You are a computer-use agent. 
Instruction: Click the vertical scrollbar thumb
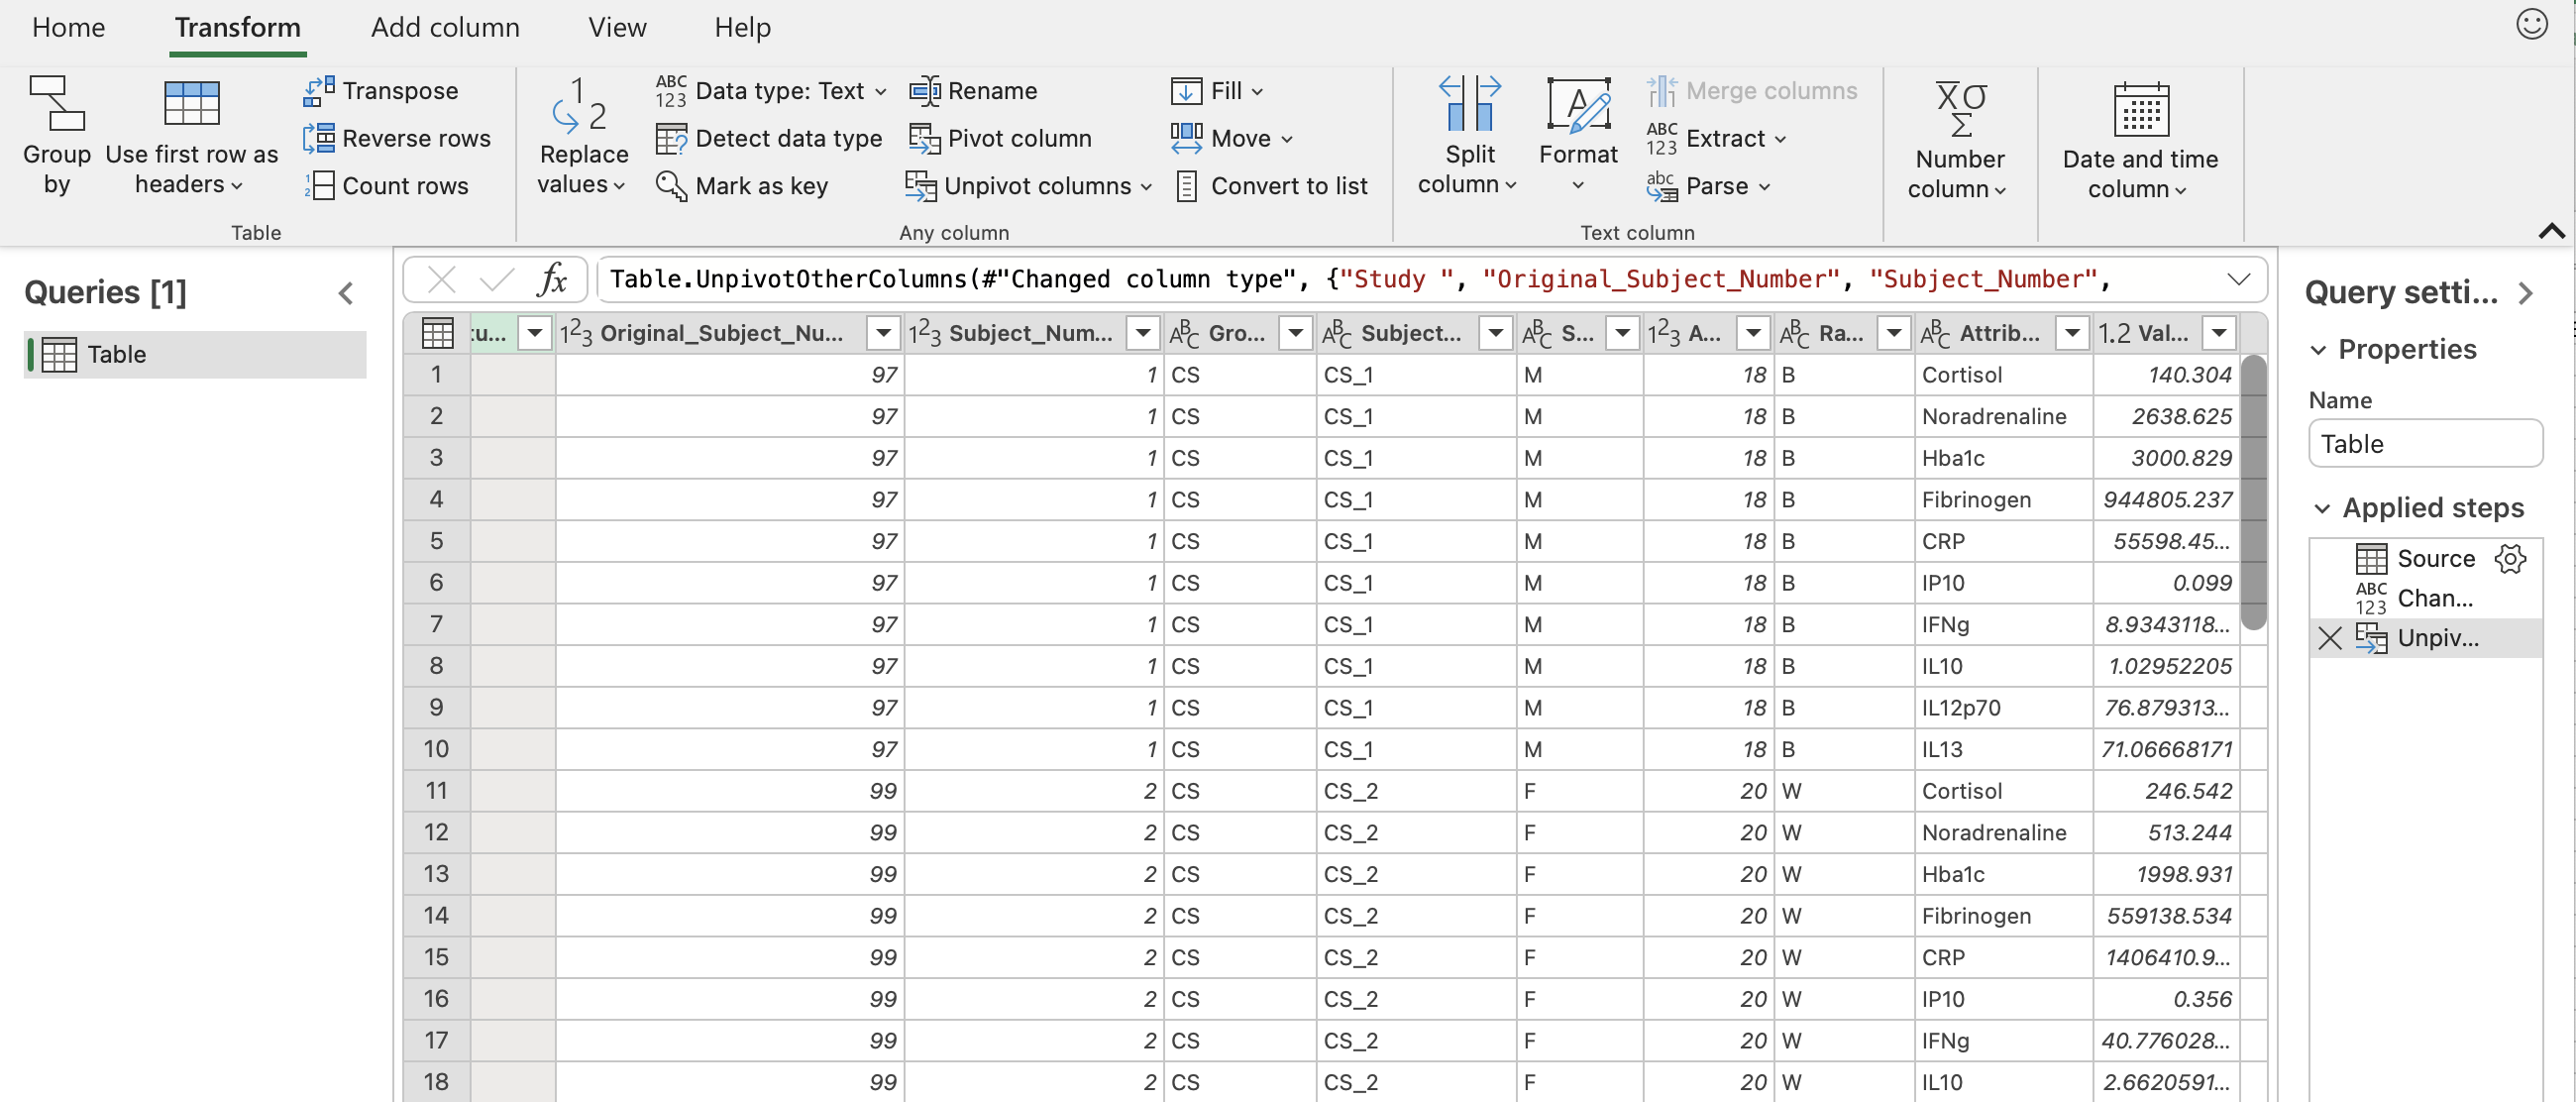[x=2253, y=492]
